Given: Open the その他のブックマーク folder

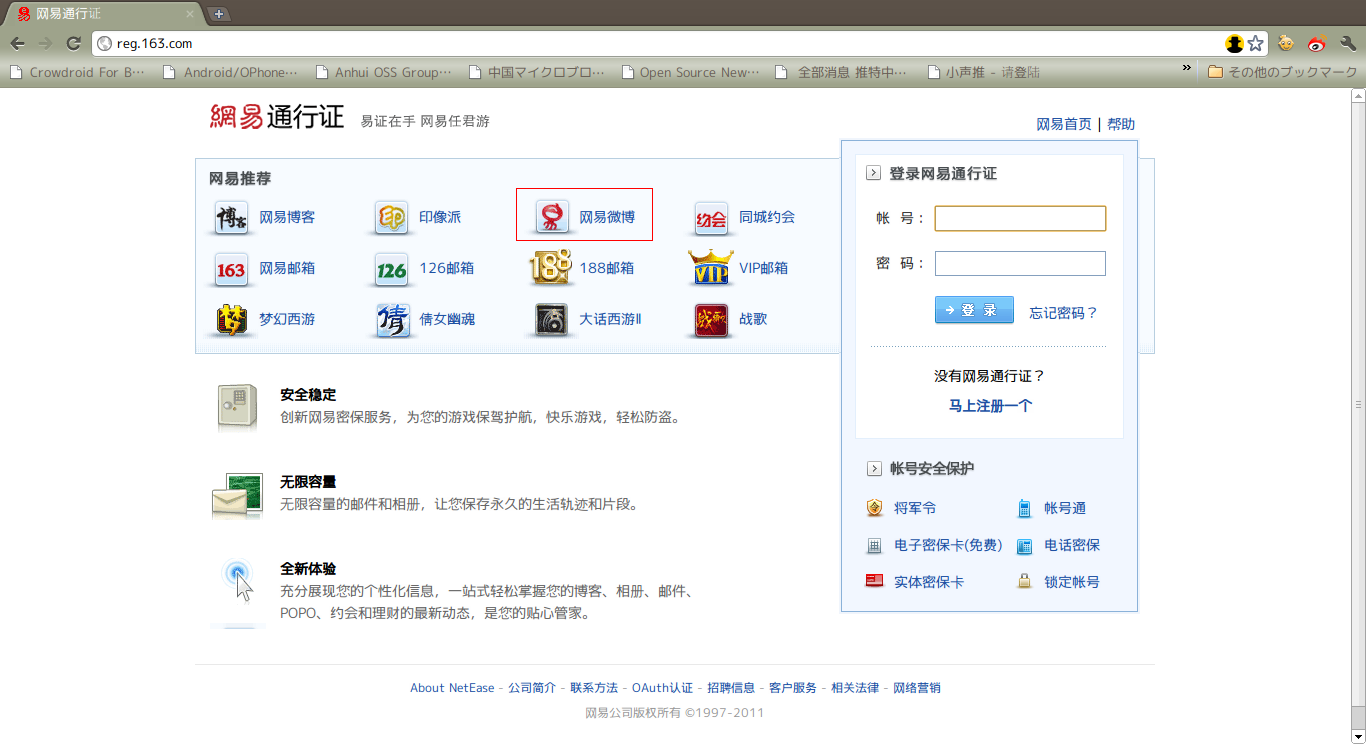Looking at the screenshot, I should [x=1282, y=72].
